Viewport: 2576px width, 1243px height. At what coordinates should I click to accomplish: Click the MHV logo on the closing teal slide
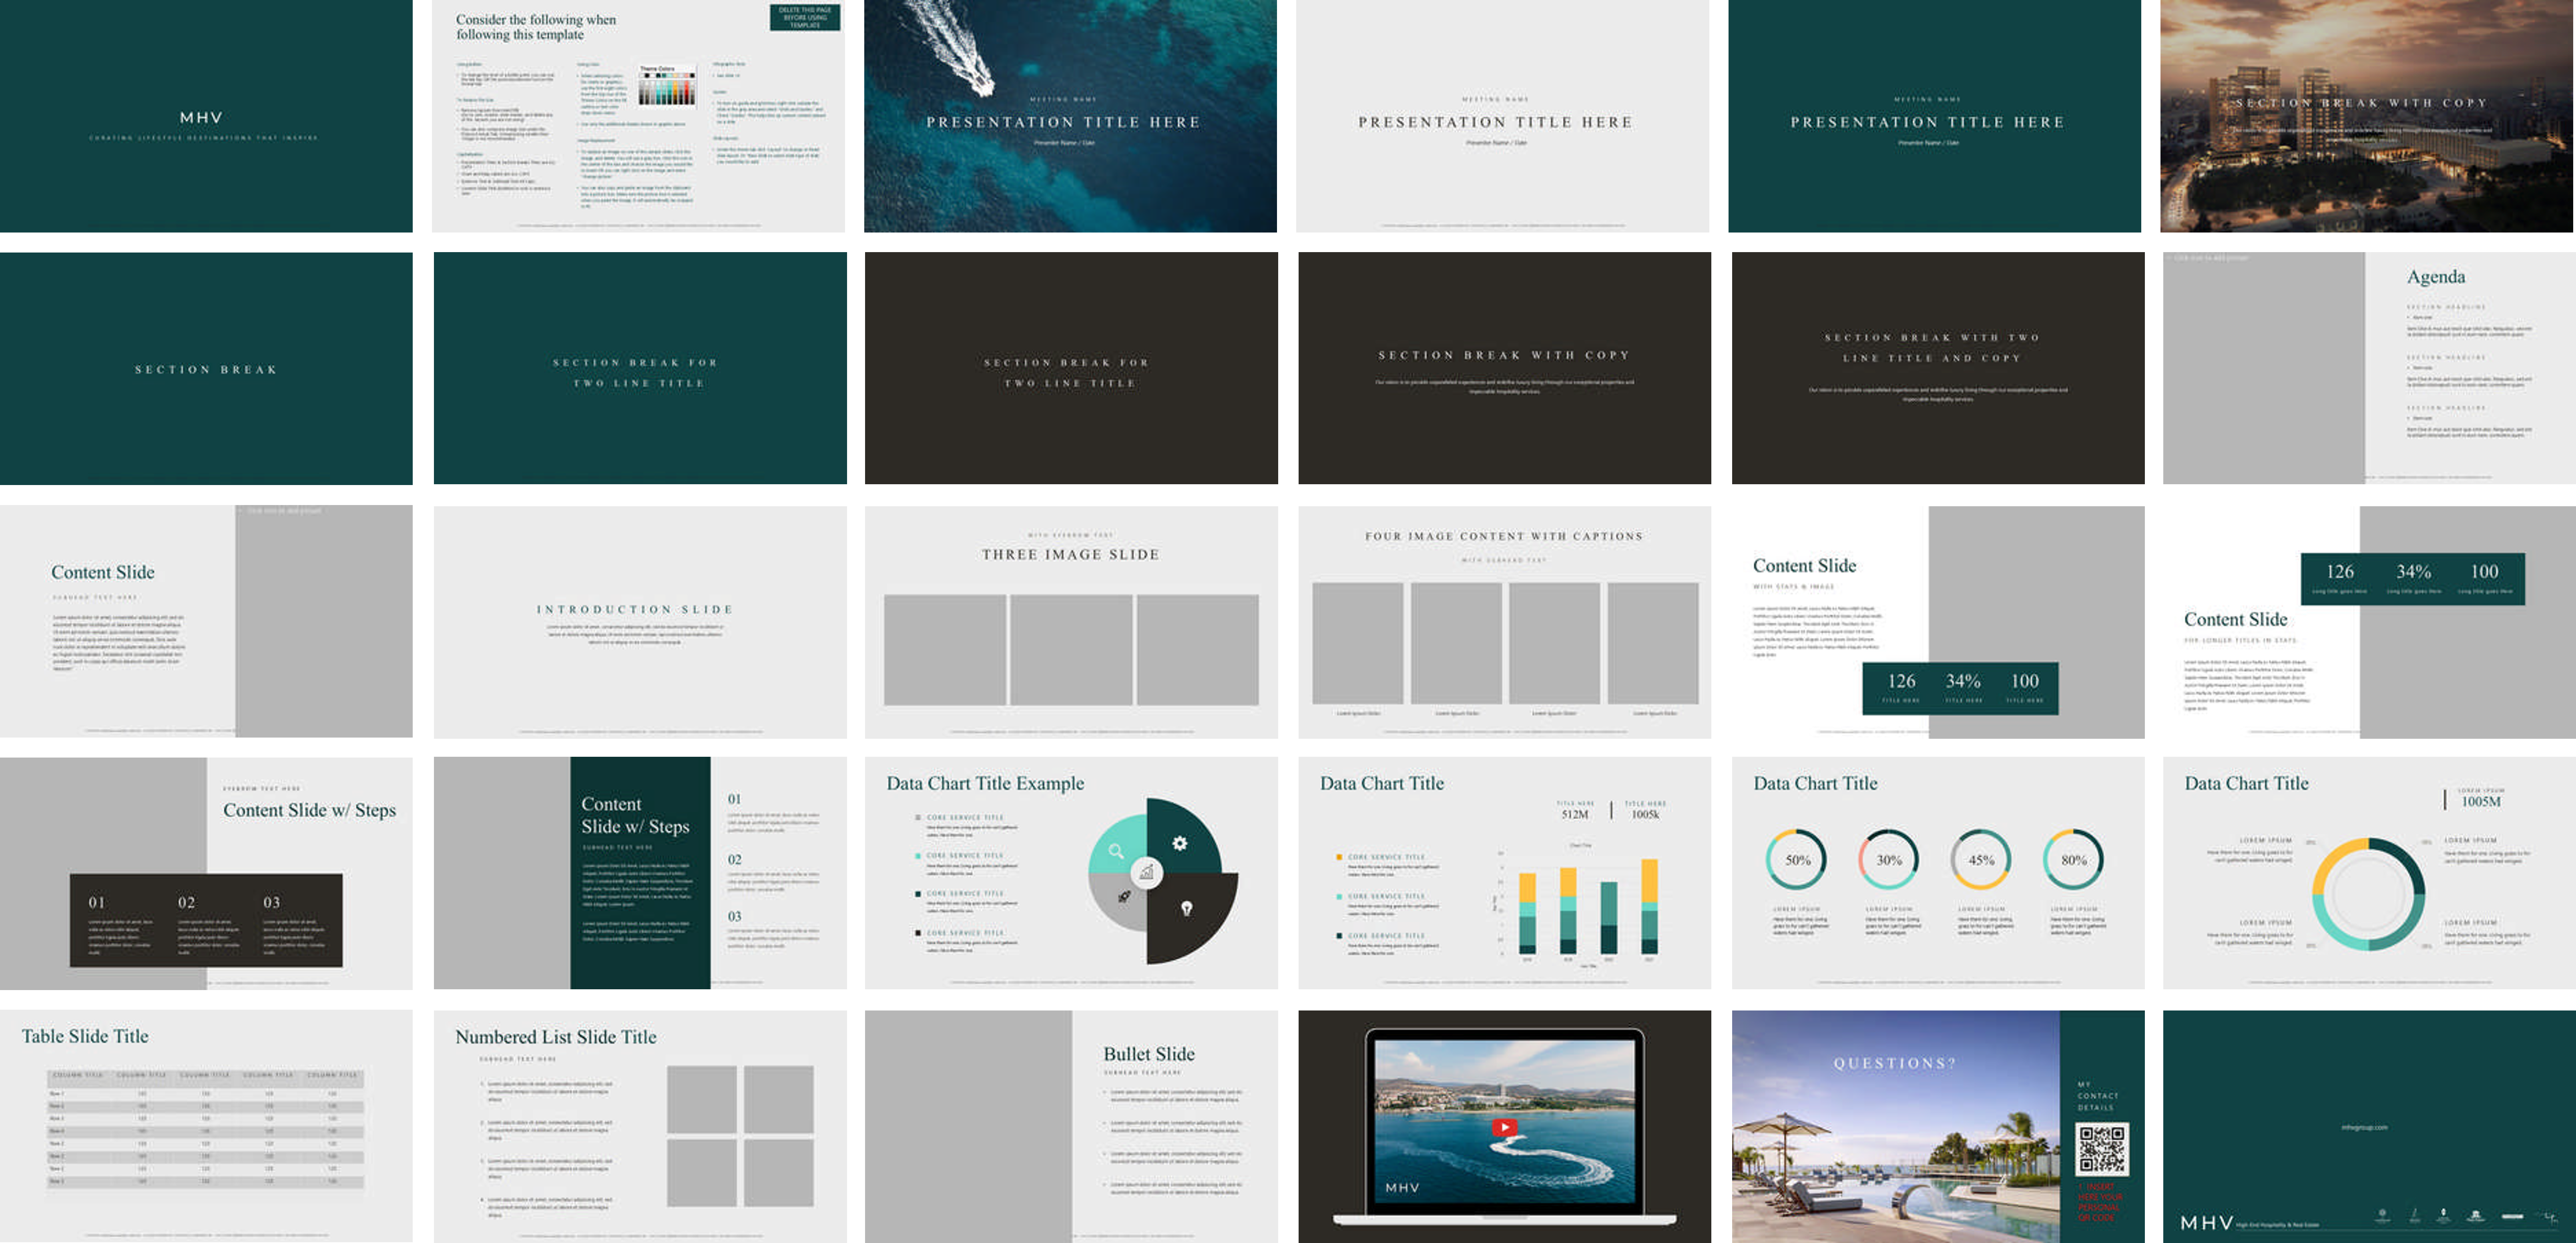click(2206, 1222)
